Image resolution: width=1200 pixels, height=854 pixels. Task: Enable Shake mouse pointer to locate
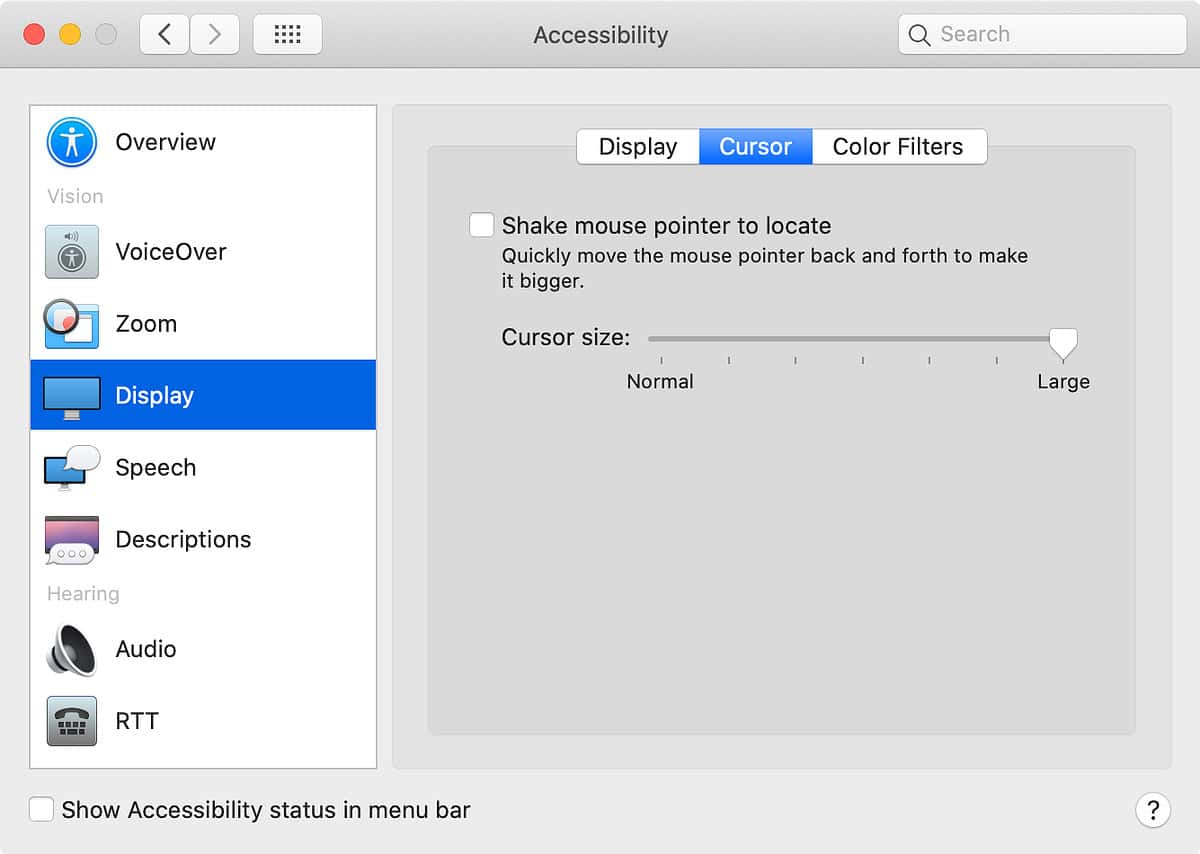(482, 225)
